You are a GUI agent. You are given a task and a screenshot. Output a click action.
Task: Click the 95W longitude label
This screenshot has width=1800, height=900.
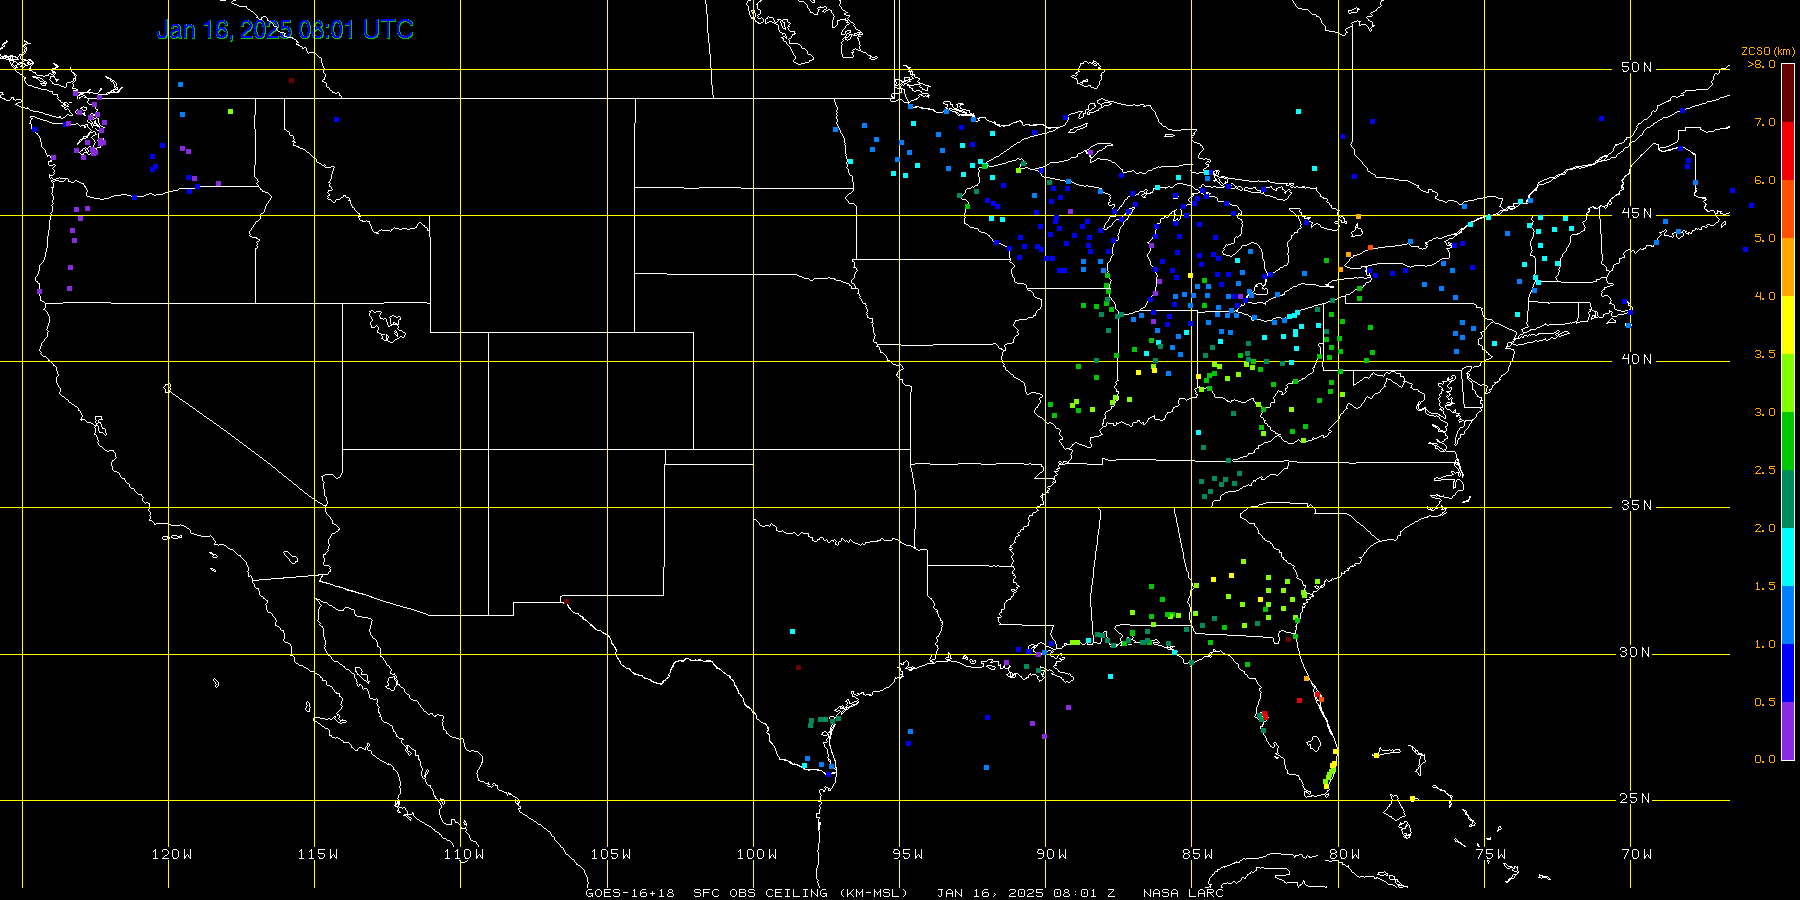coord(908,854)
